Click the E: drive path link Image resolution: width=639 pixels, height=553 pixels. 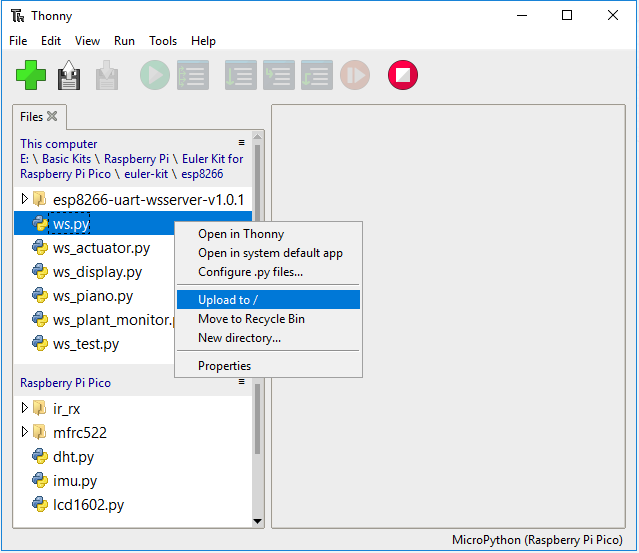(x=24, y=159)
